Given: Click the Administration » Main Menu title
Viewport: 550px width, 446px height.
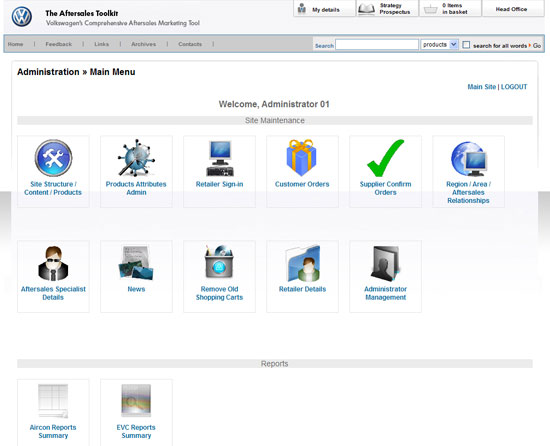Looking at the screenshot, I should coord(76,72).
